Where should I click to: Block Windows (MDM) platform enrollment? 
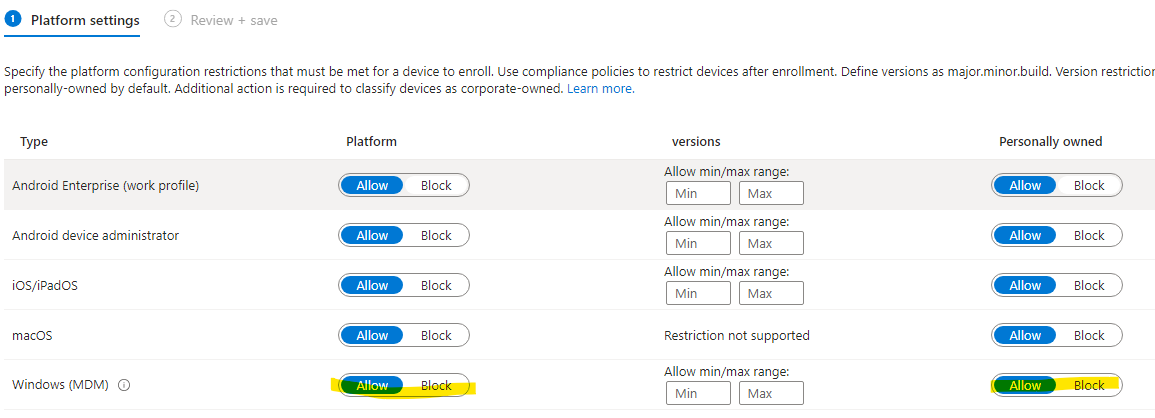pyautogui.click(x=435, y=386)
